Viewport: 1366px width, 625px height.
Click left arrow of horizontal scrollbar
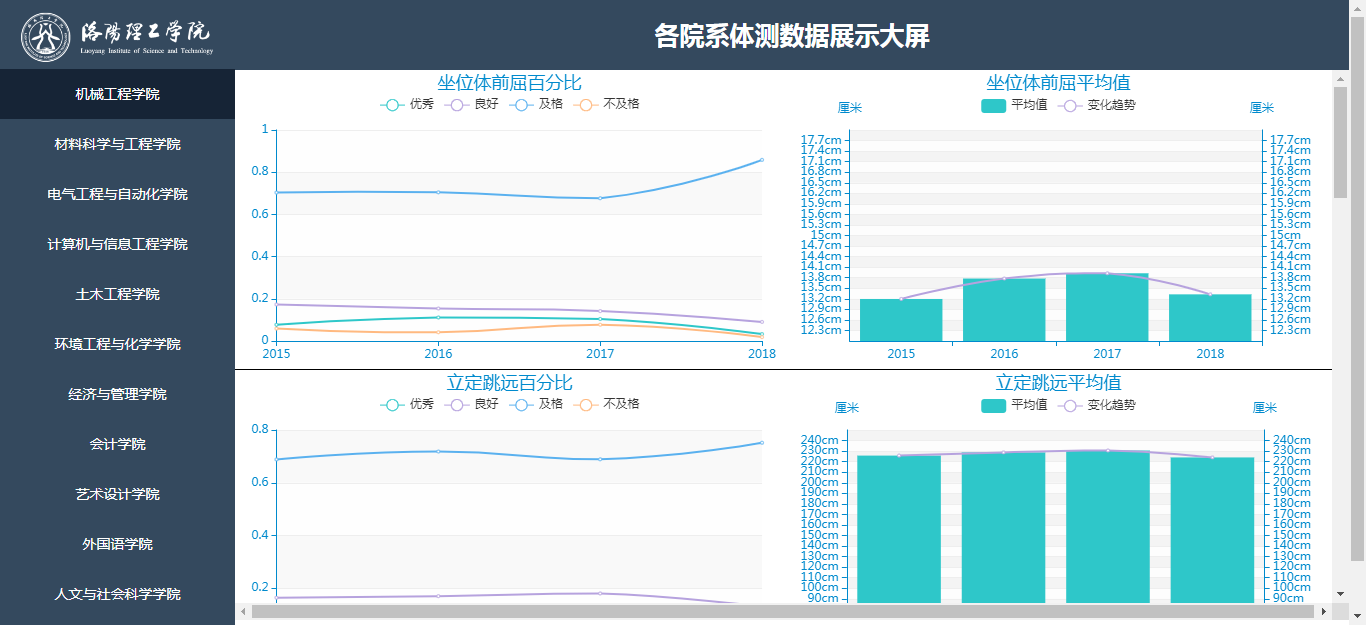click(x=243, y=611)
